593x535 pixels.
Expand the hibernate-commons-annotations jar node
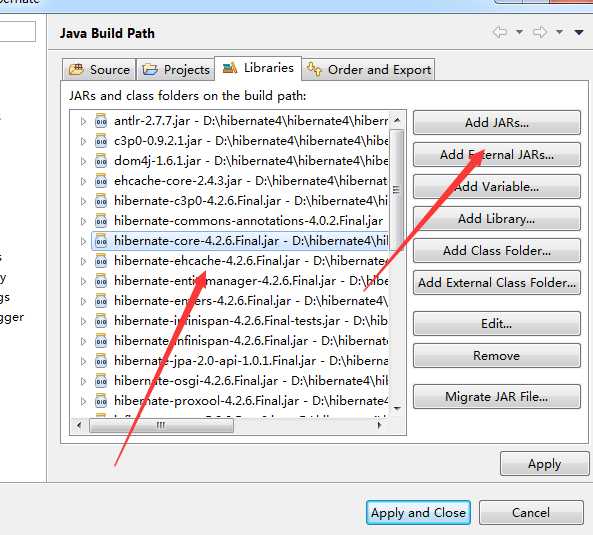(x=83, y=222)
